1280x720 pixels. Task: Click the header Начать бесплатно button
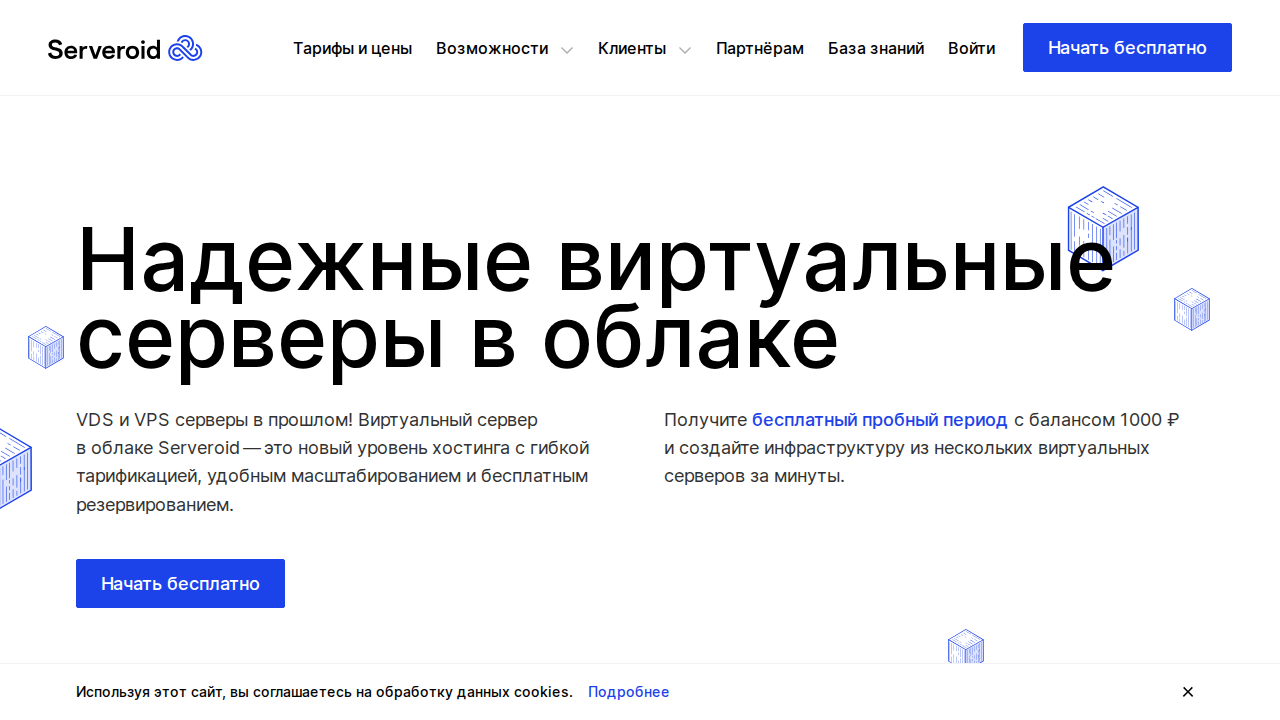[1127, 48]
